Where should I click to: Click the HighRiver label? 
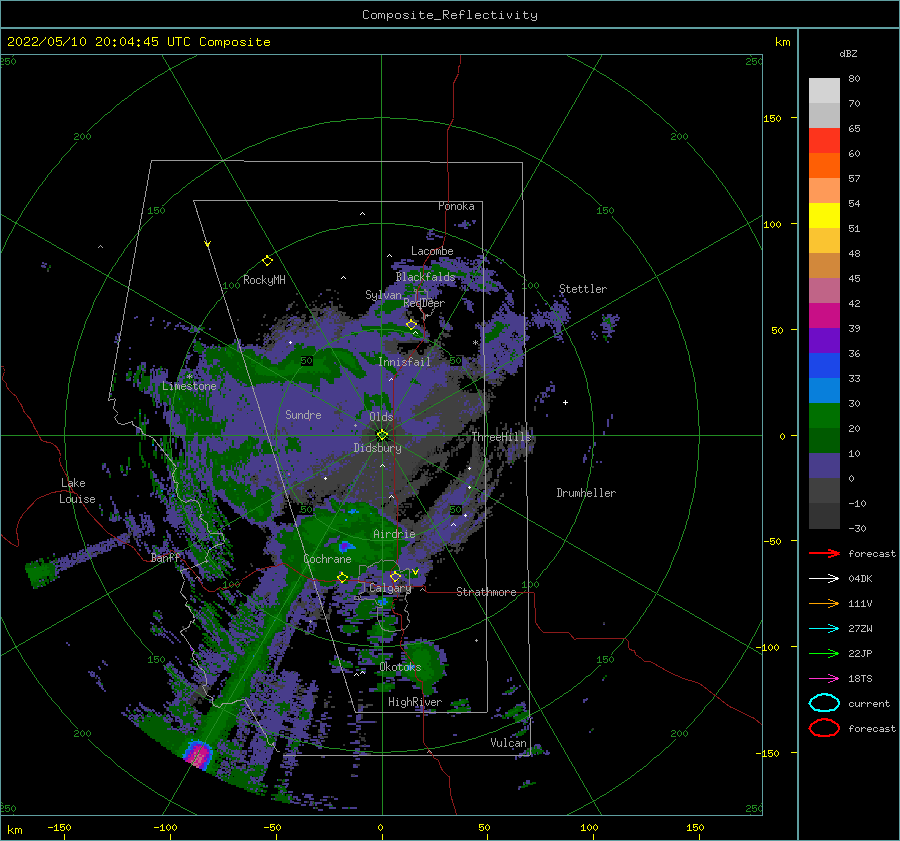coord(415,702)
